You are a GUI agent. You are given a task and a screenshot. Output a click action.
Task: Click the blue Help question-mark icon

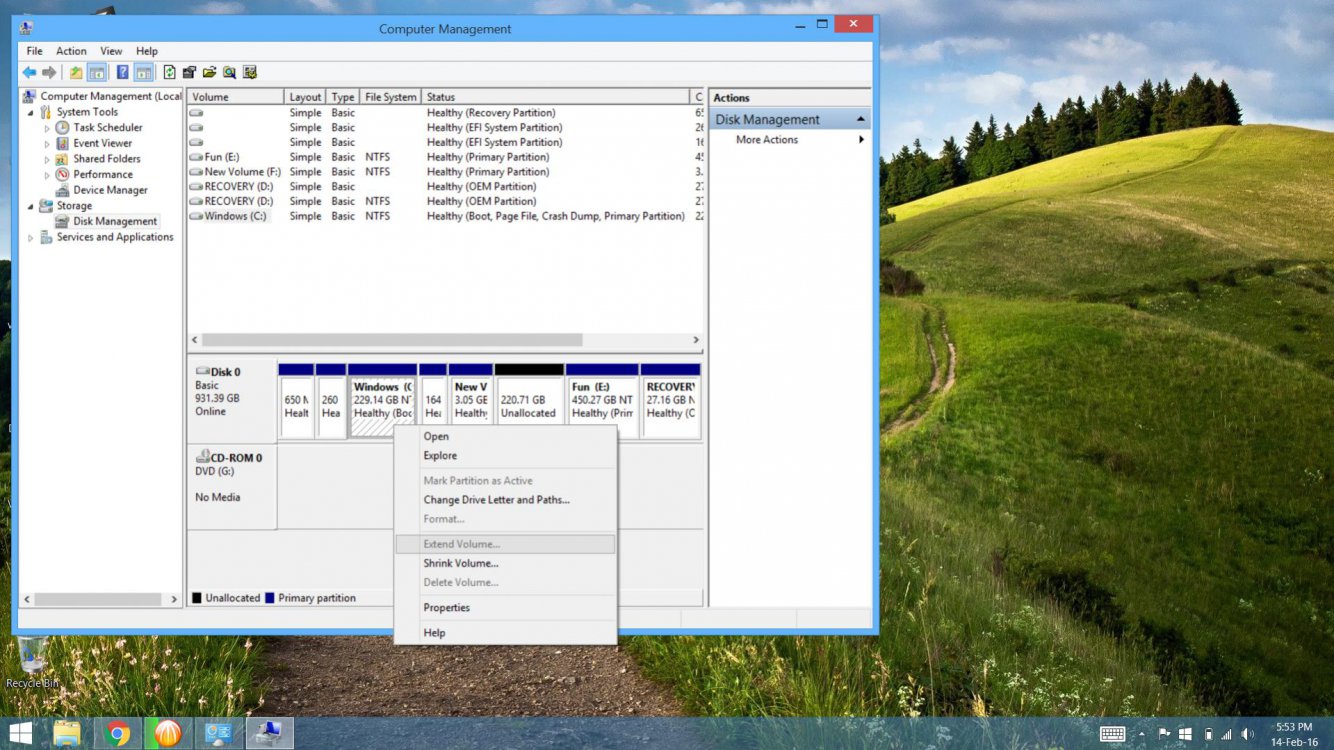click(x=122, y=72)
